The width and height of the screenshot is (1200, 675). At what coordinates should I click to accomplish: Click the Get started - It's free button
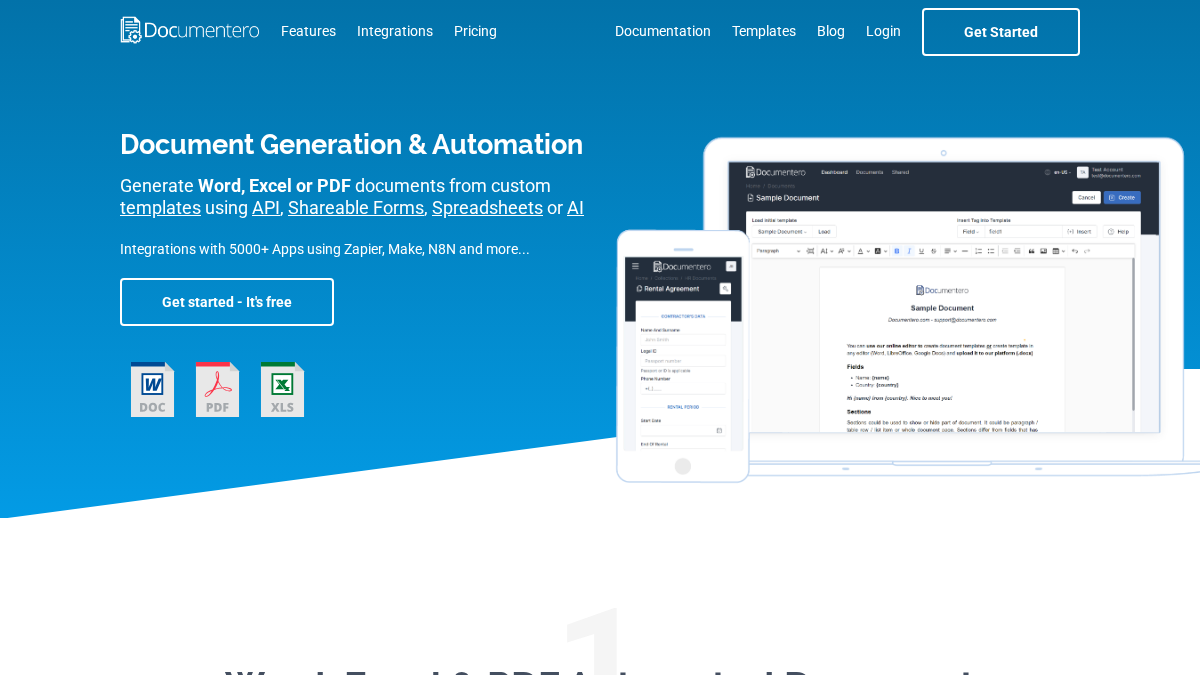pyautogui.click(x=227, y=302)
